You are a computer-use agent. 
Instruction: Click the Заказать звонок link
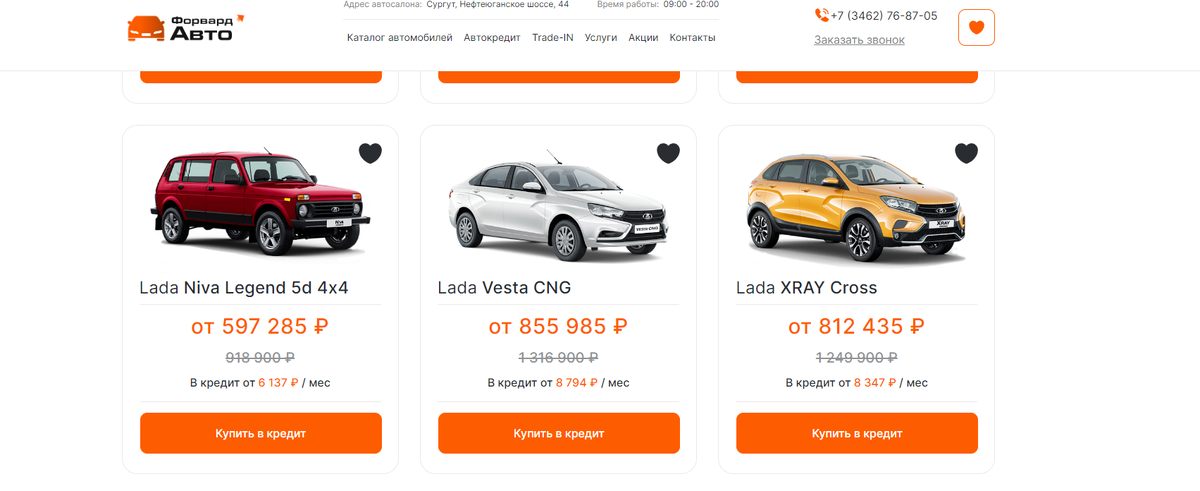[x=859, y=40]
